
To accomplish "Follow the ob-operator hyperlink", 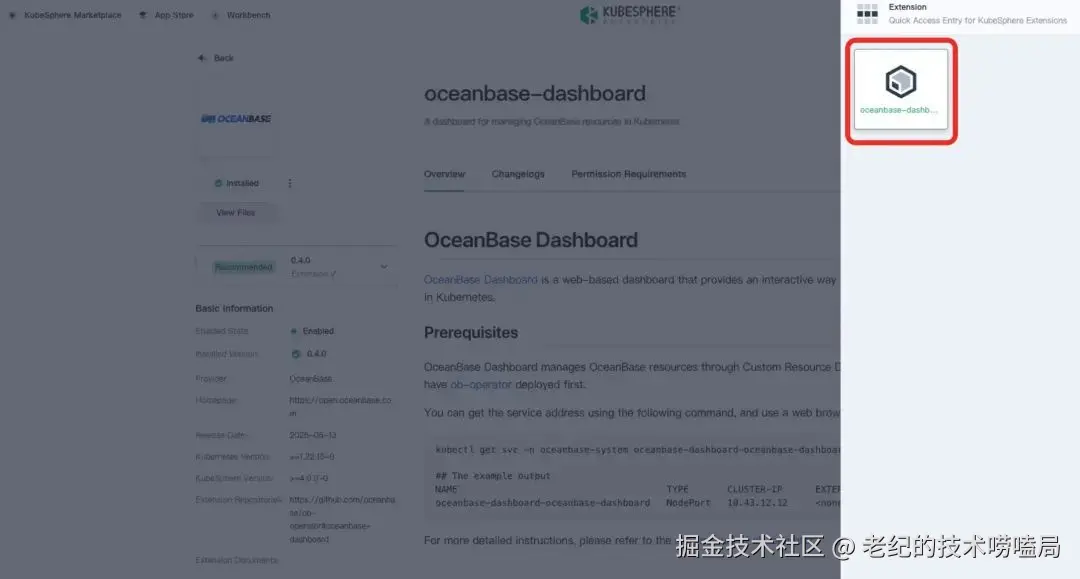I will click(481, 384).
